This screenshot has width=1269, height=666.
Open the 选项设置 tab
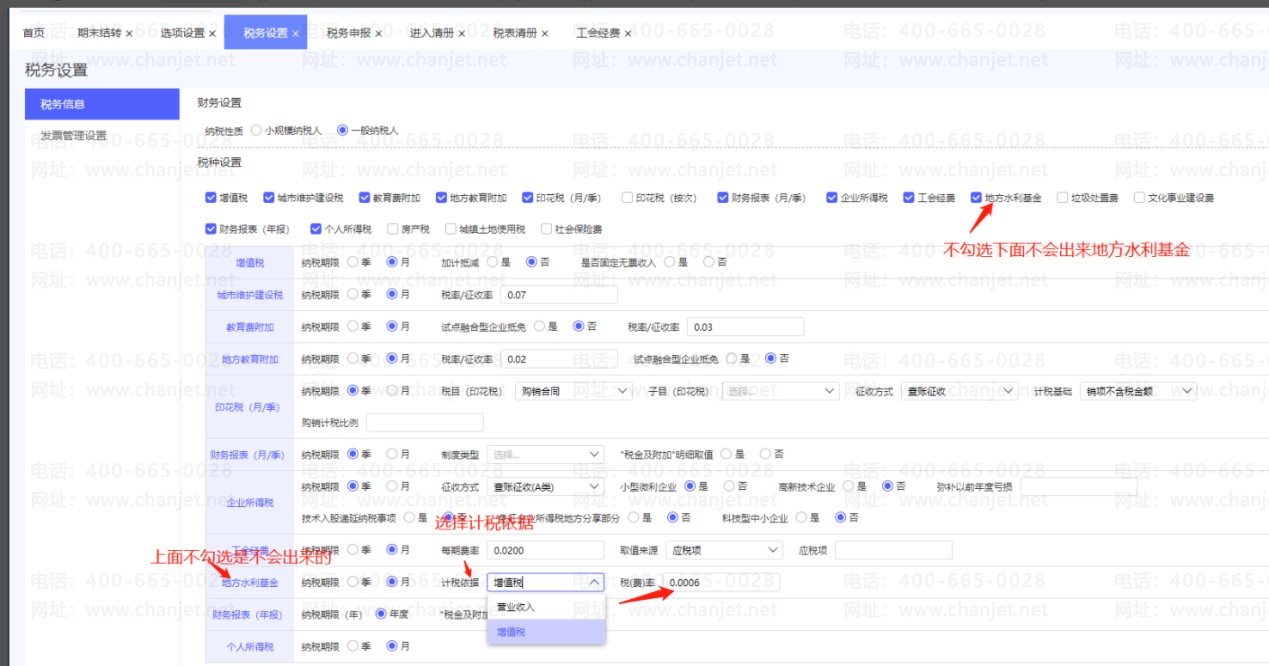(x=182, y=33)
